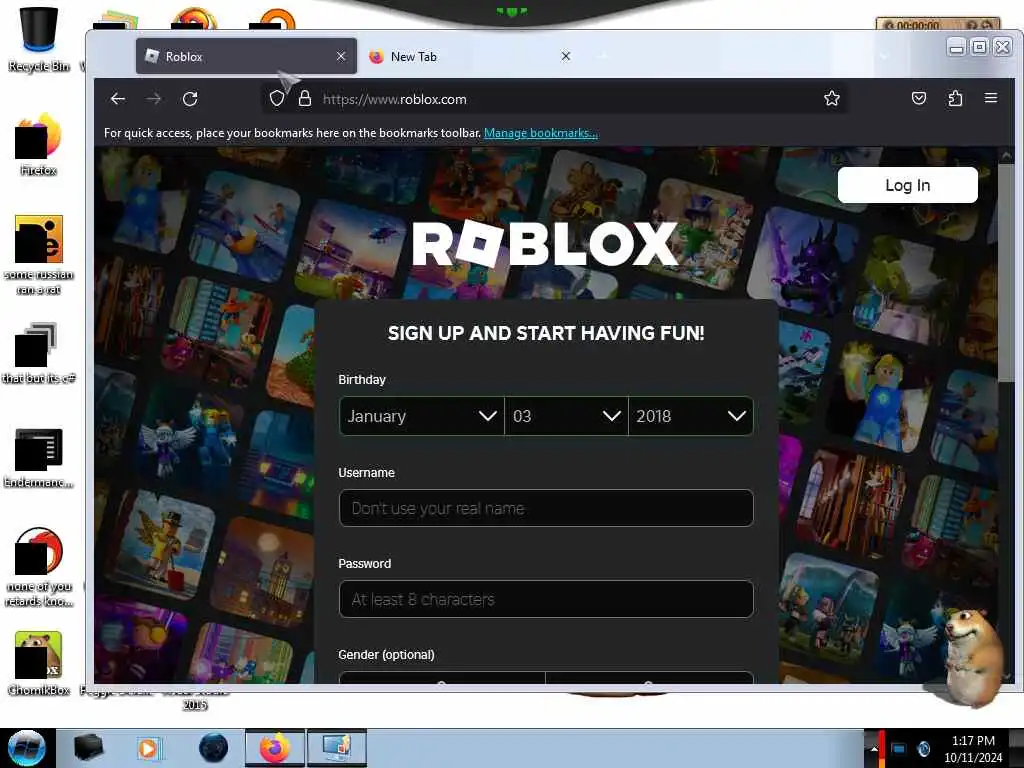Open the 'none of you' desktop icon
This screenshot has width=1024, height=768.
pyautogui.click(x=39, y=567)
